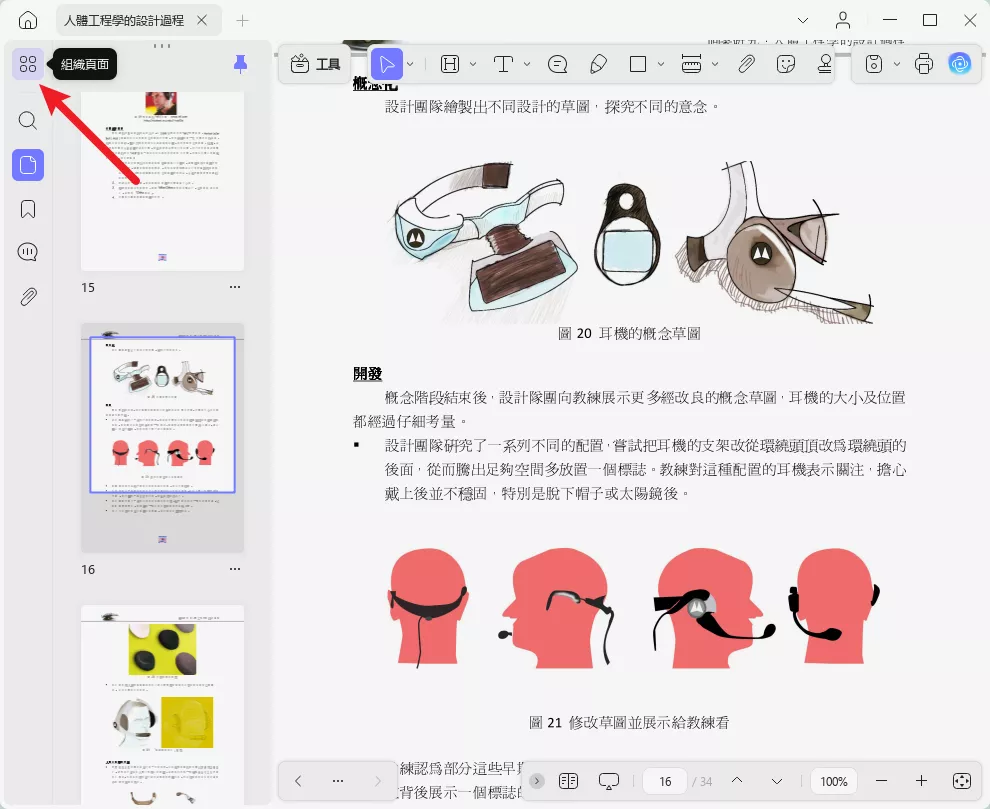Select the comment note bubble tool
This screenshot has height=809, width=990.
click(558, 64)
